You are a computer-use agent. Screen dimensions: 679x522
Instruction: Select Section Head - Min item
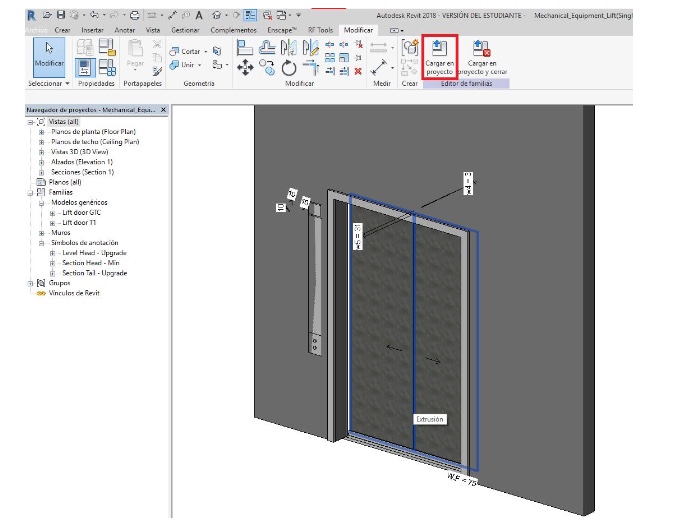tap(91, 263)
